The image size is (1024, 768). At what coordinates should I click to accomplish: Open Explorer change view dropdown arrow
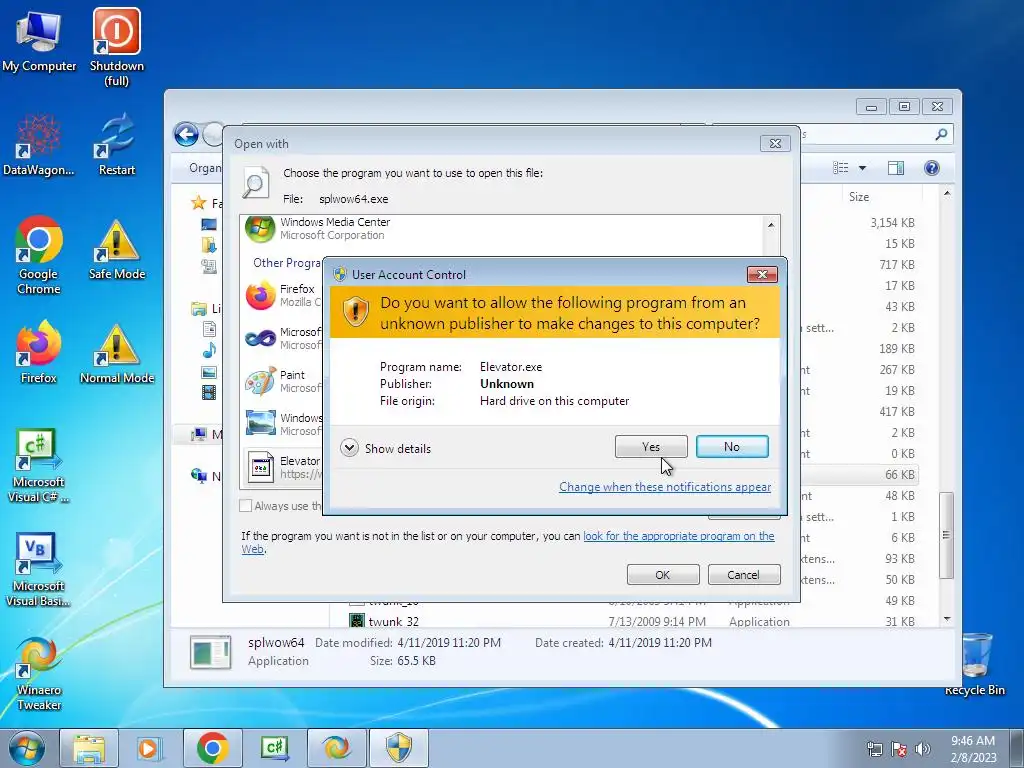(862, 168)
